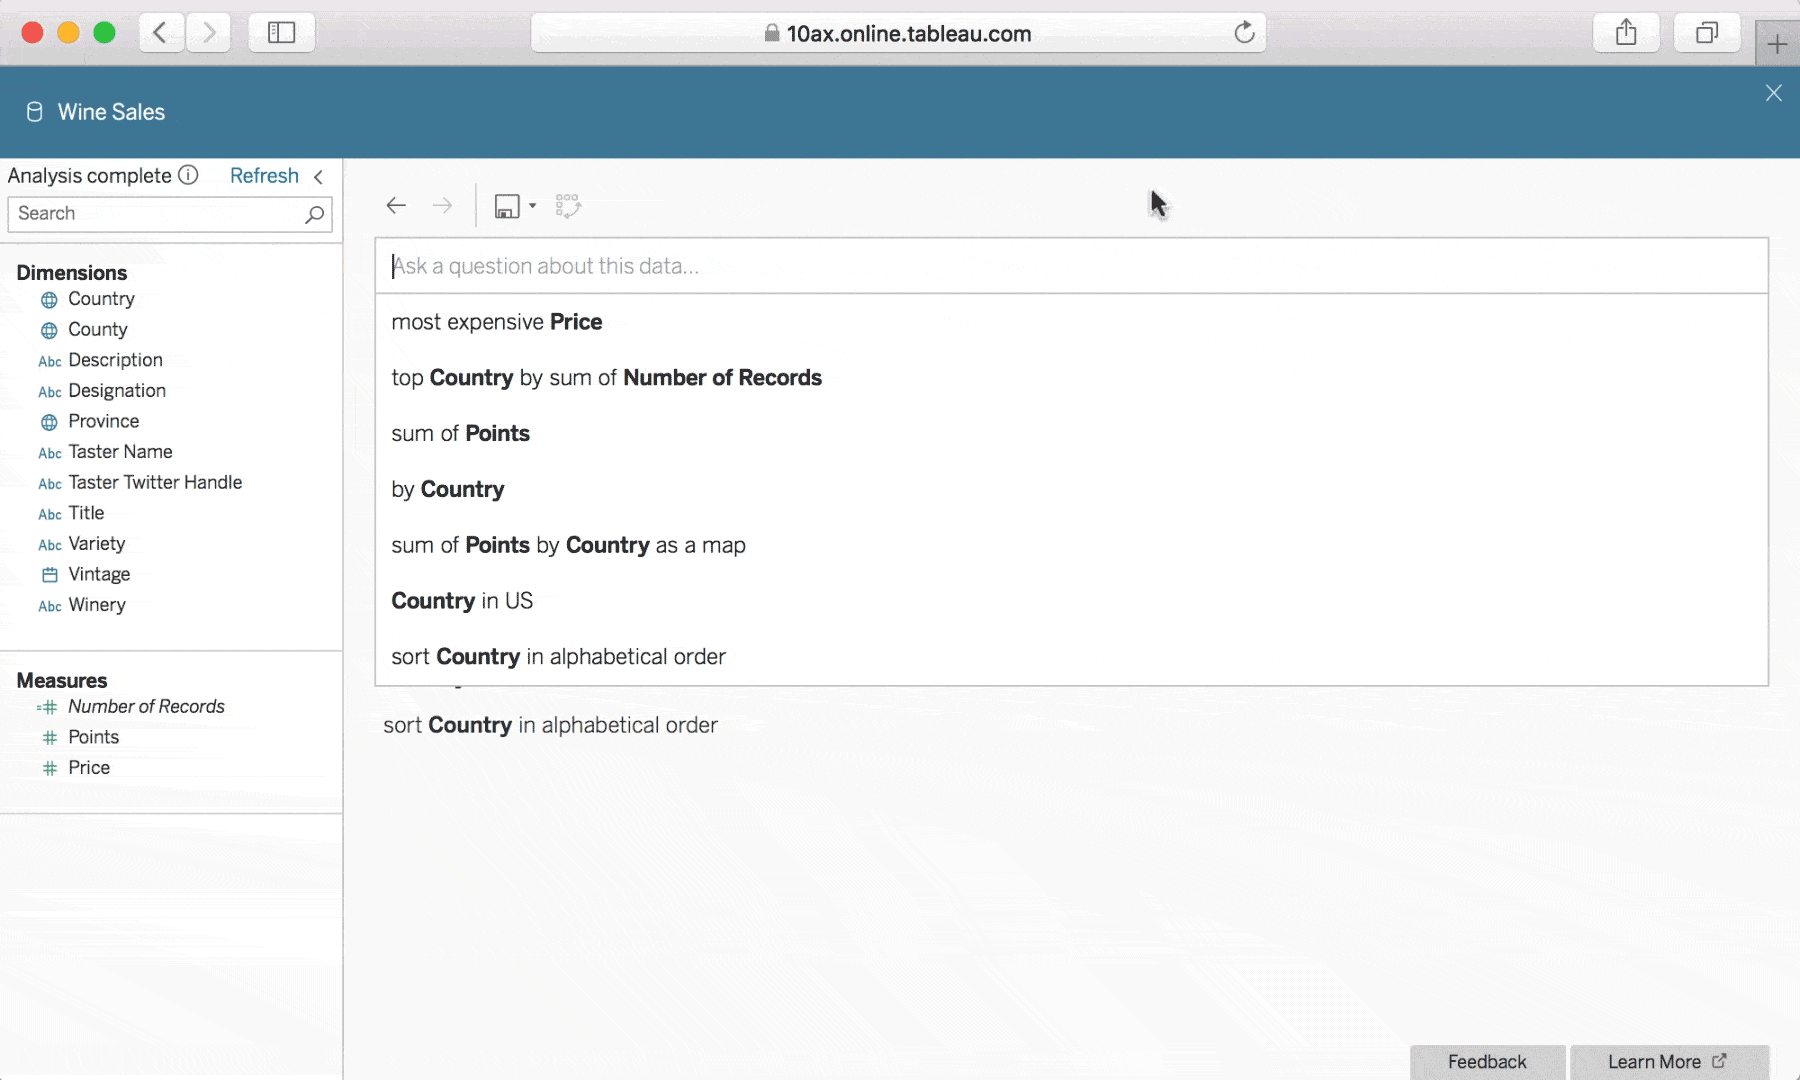Click the Taster Name field
This screenshot has height=1080, width=1800.
(x=120, y=452)
